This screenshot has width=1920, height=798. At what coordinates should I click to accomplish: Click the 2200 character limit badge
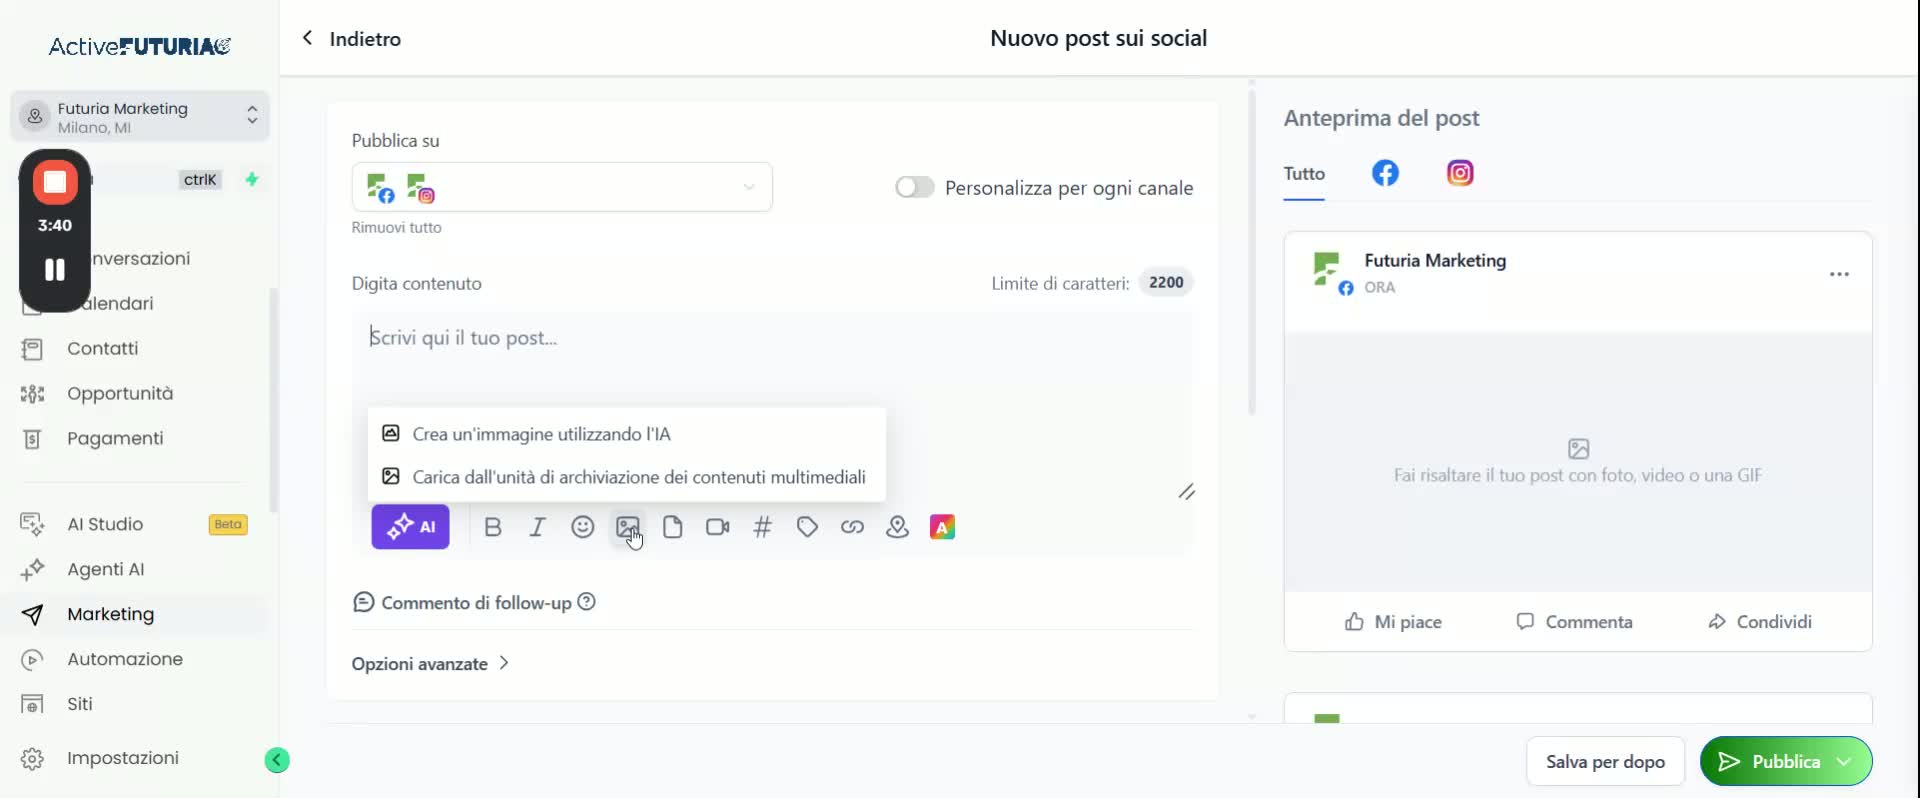1166,283
